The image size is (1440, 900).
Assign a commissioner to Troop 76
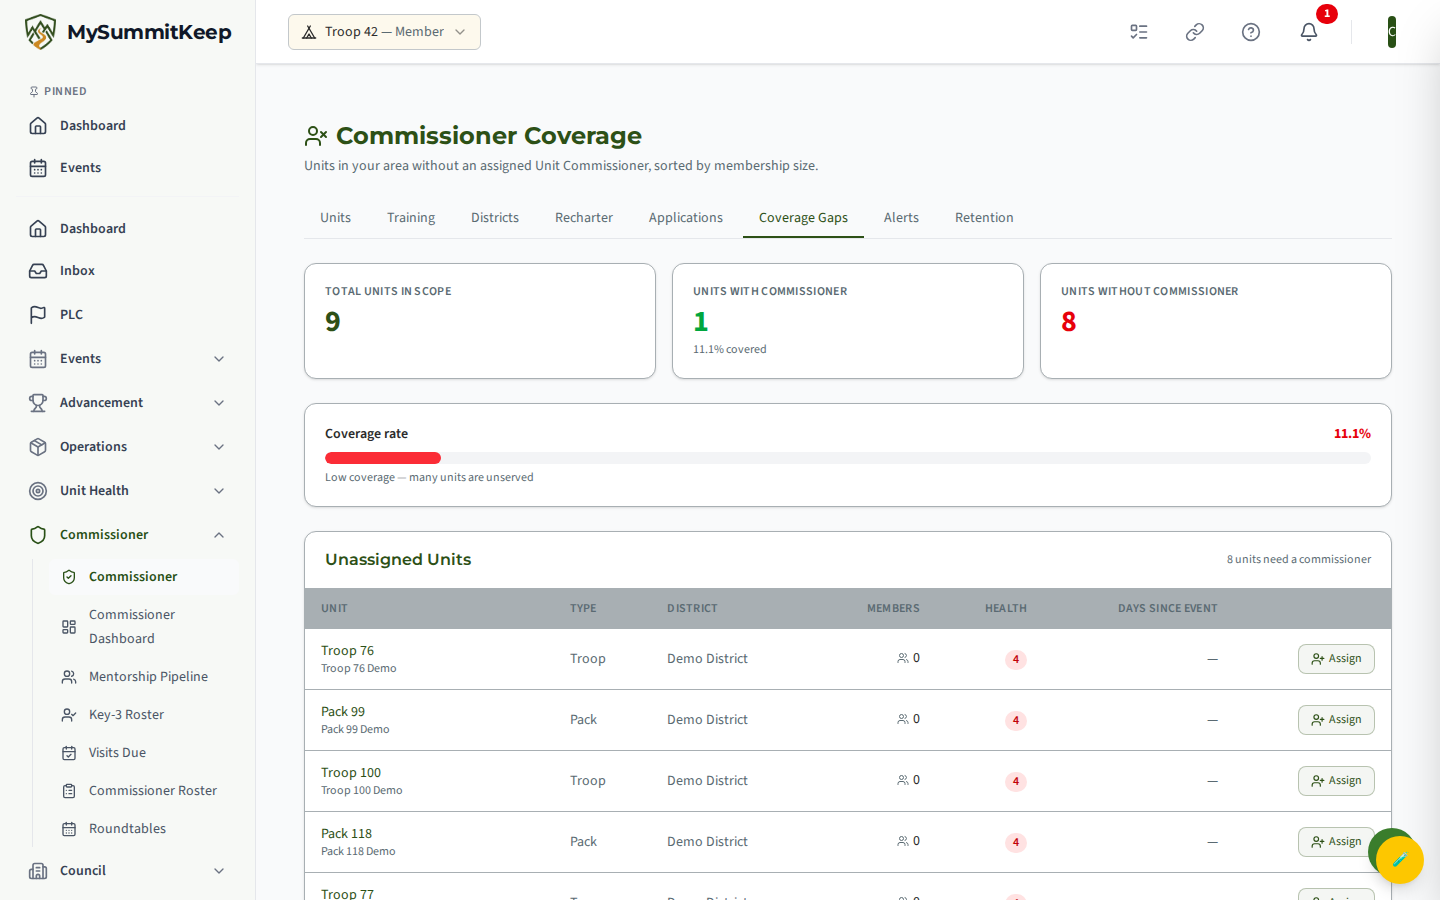click(1336, 659)
